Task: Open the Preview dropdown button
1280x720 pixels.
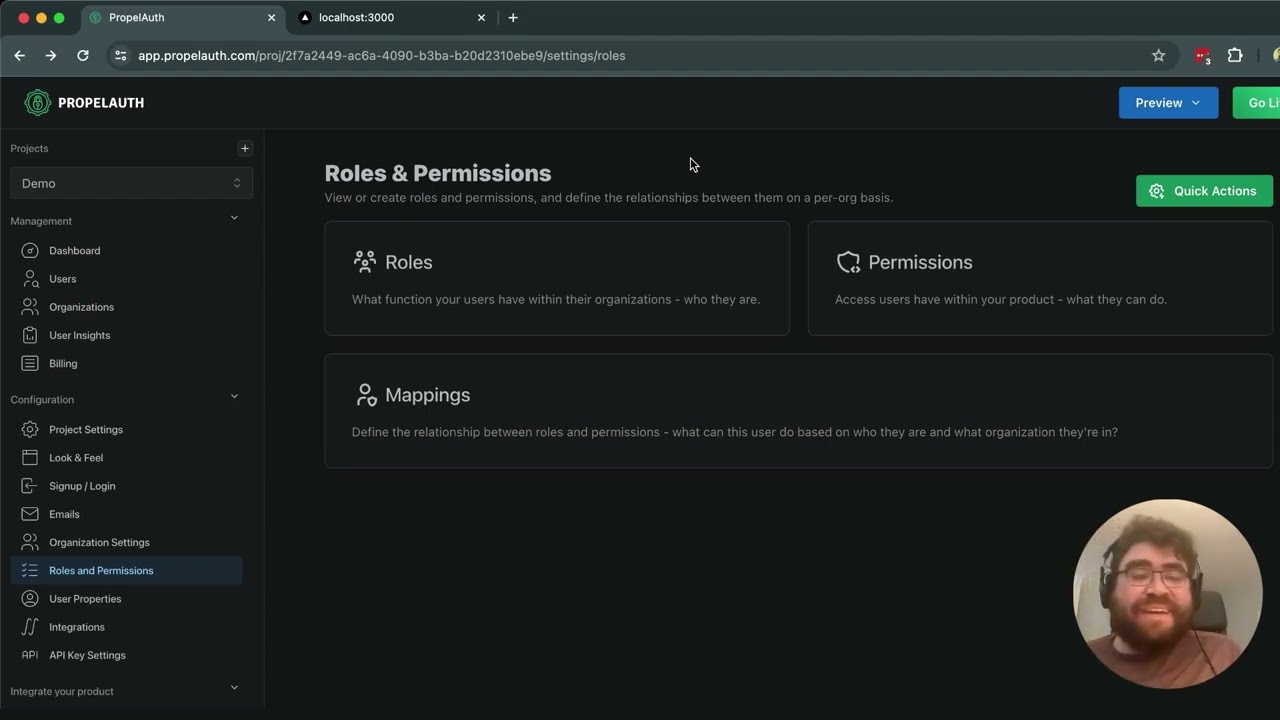Action: pyautogui.click(x=1168, y=103)
